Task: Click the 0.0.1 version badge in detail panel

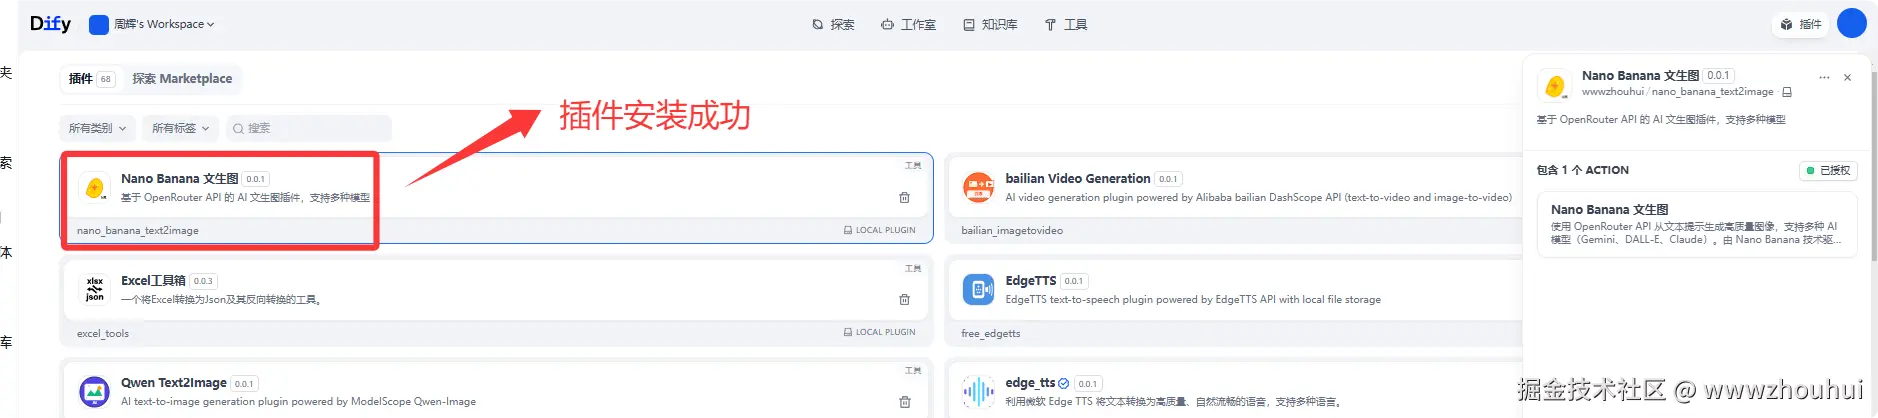Action: (1718, 75)
